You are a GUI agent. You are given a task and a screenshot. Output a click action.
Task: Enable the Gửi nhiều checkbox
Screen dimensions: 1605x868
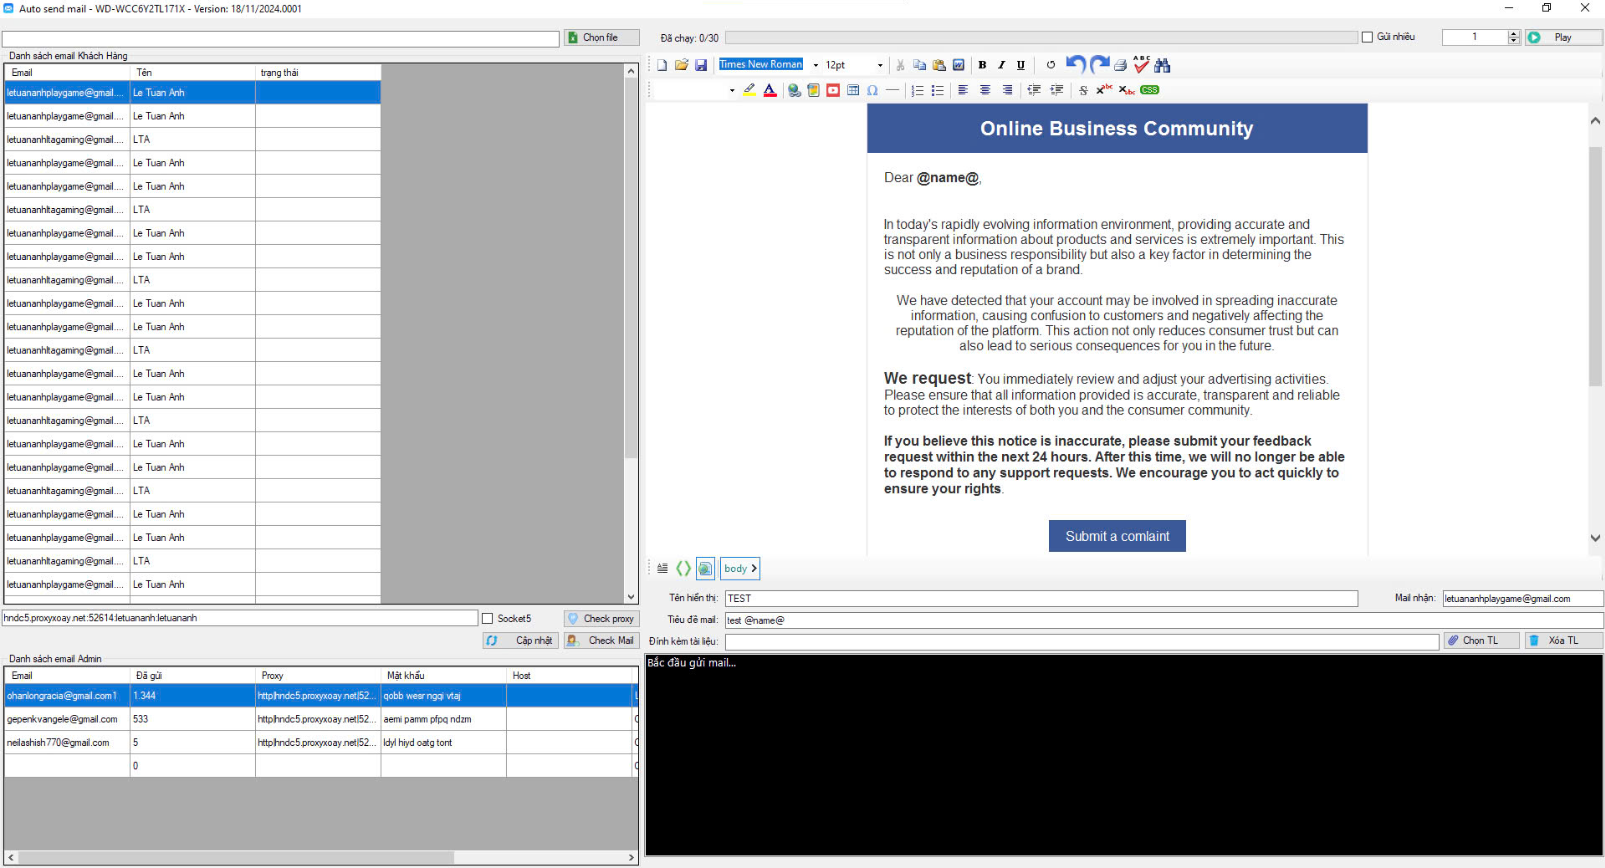tap(1367, 37)
